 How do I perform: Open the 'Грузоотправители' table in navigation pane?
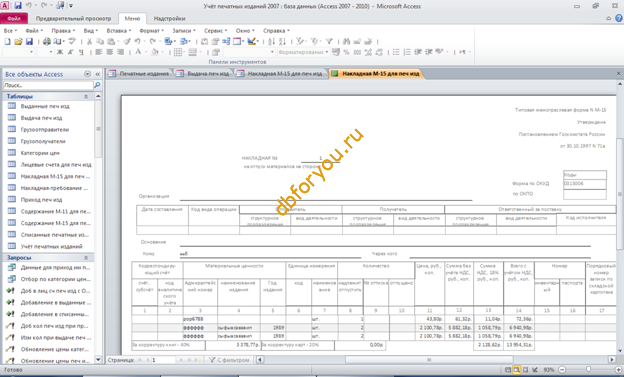coord(45,130)
